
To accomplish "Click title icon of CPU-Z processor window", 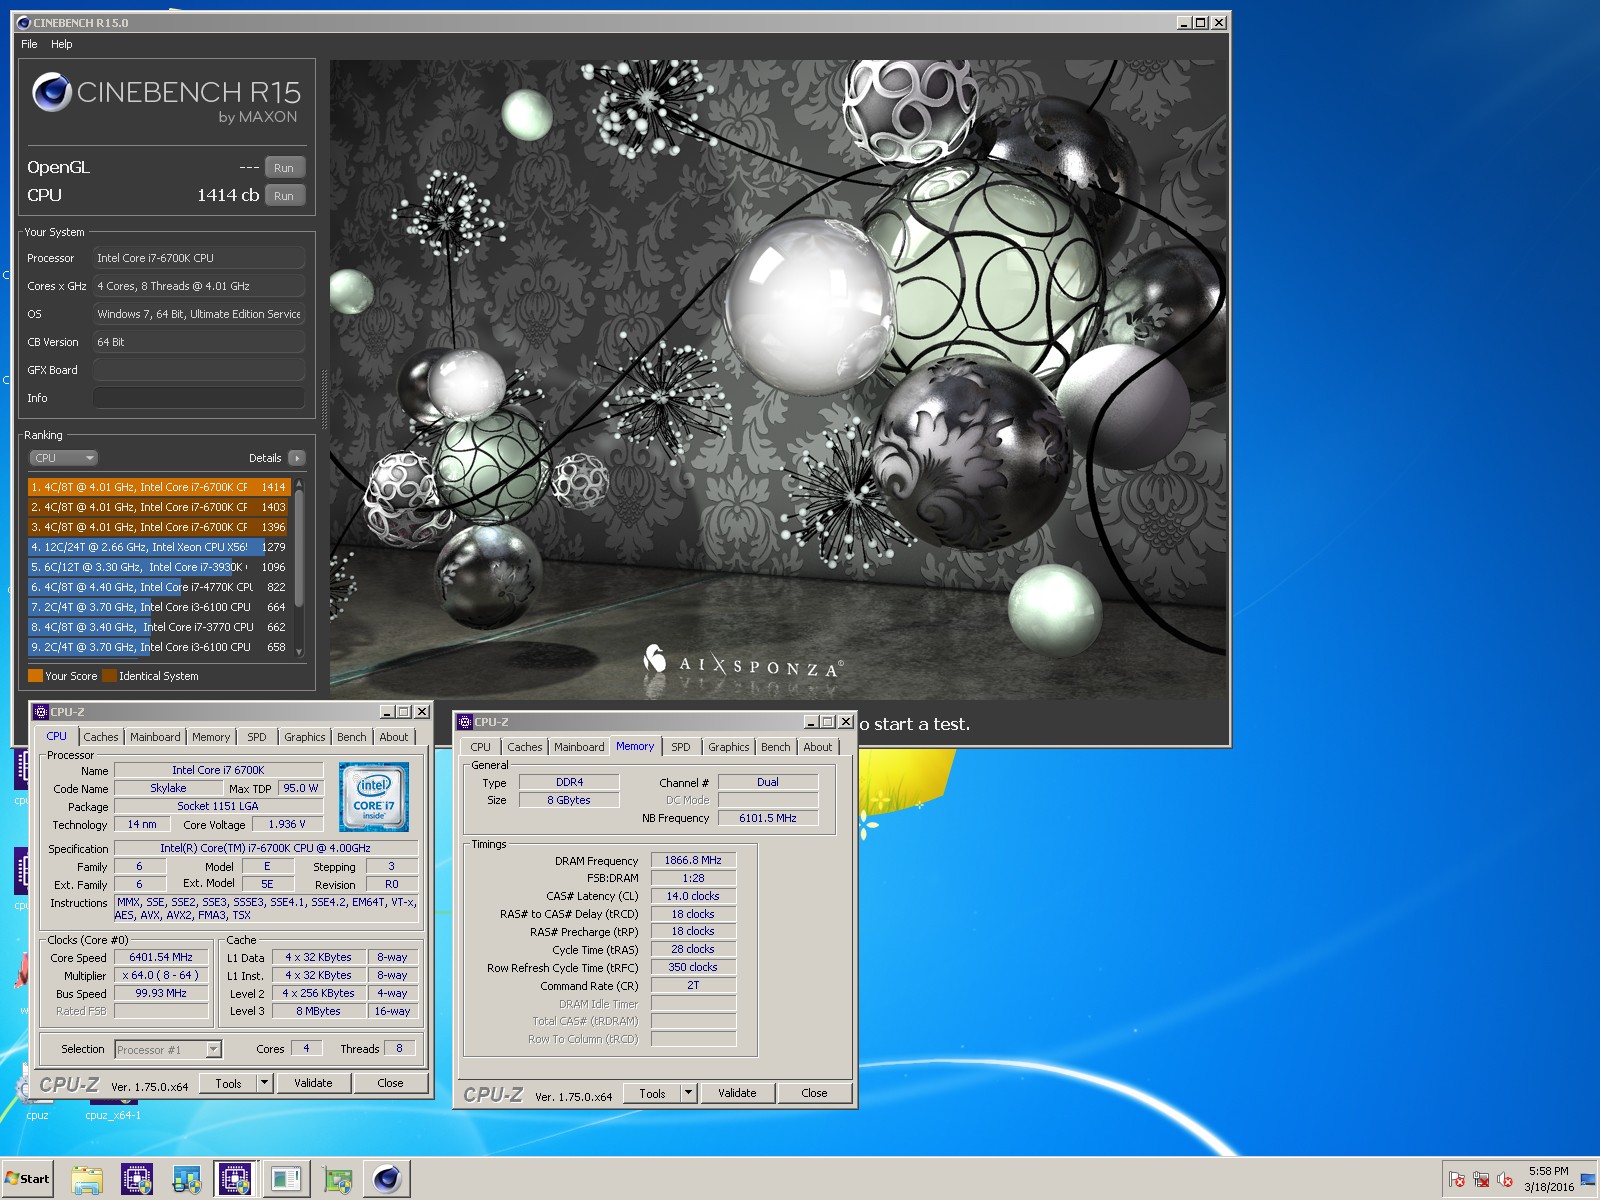I will coord(41,712).
